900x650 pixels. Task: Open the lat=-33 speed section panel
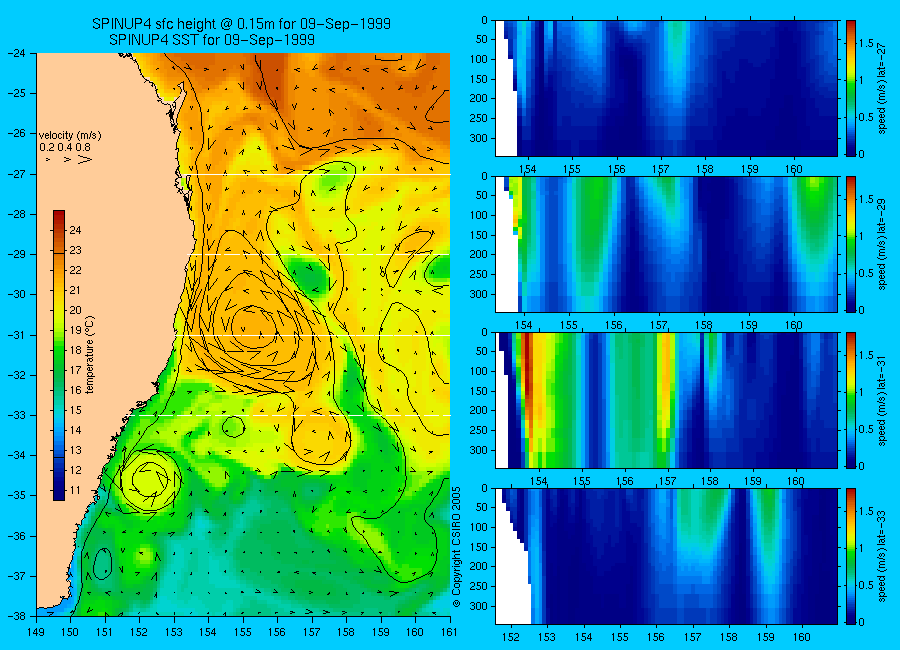(x=666, y=556)
